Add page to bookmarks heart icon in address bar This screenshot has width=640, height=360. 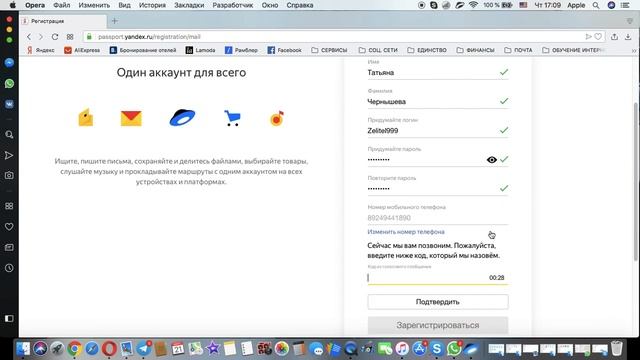tap(598, 37)
